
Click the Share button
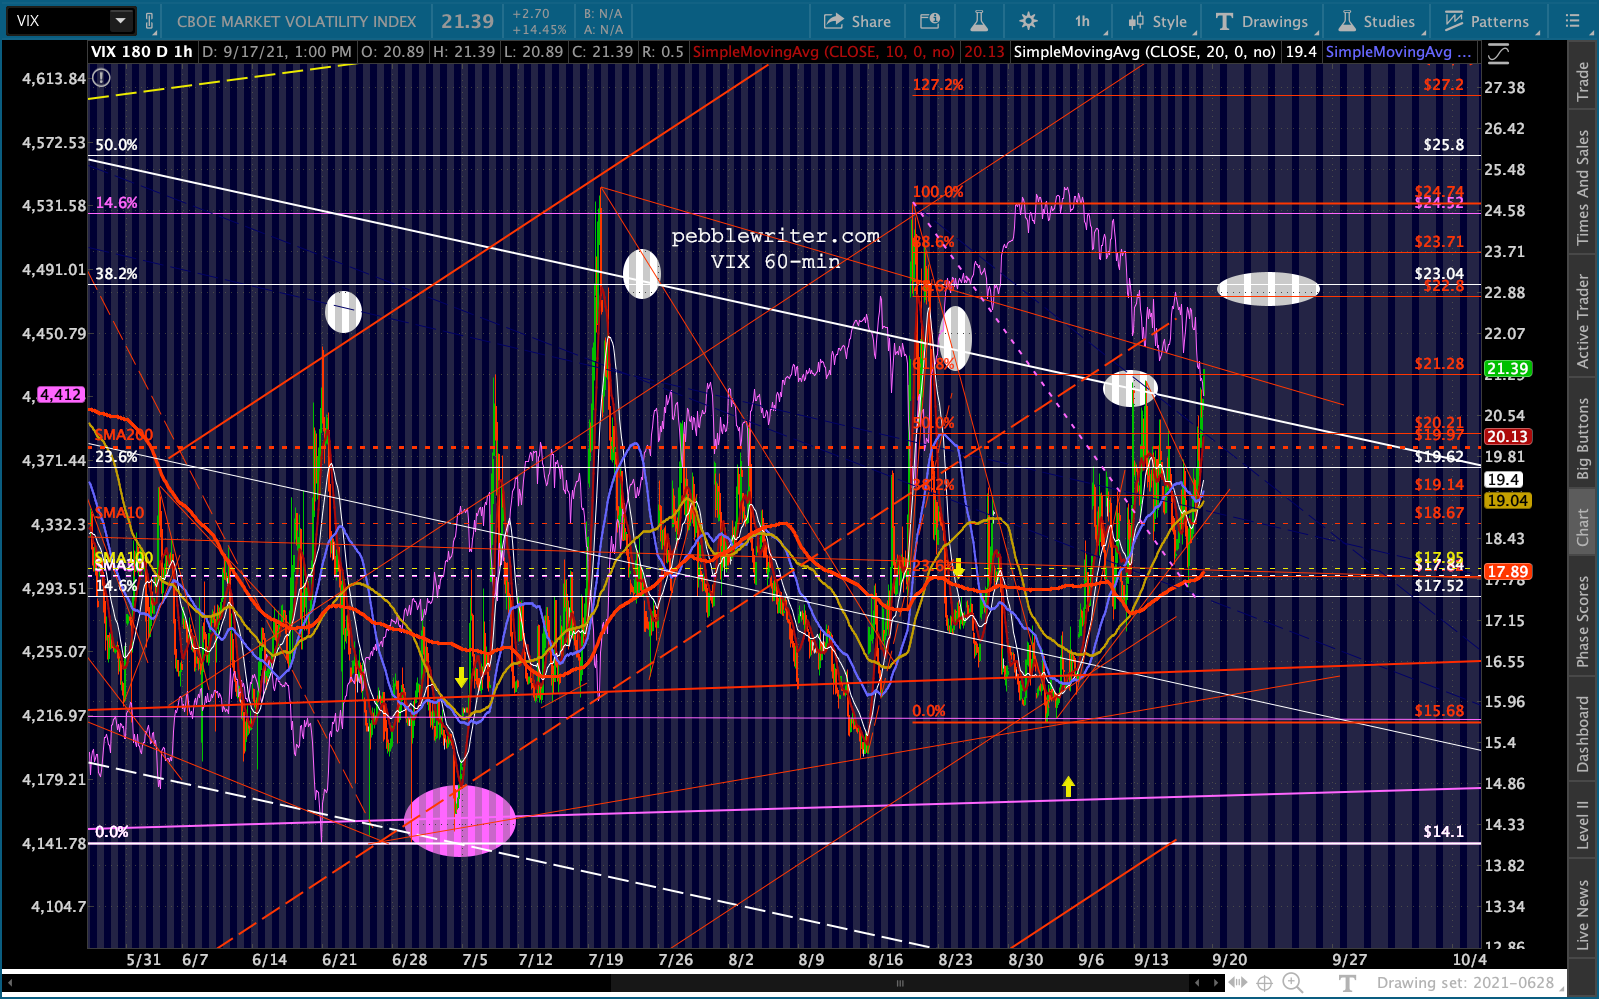857,21
